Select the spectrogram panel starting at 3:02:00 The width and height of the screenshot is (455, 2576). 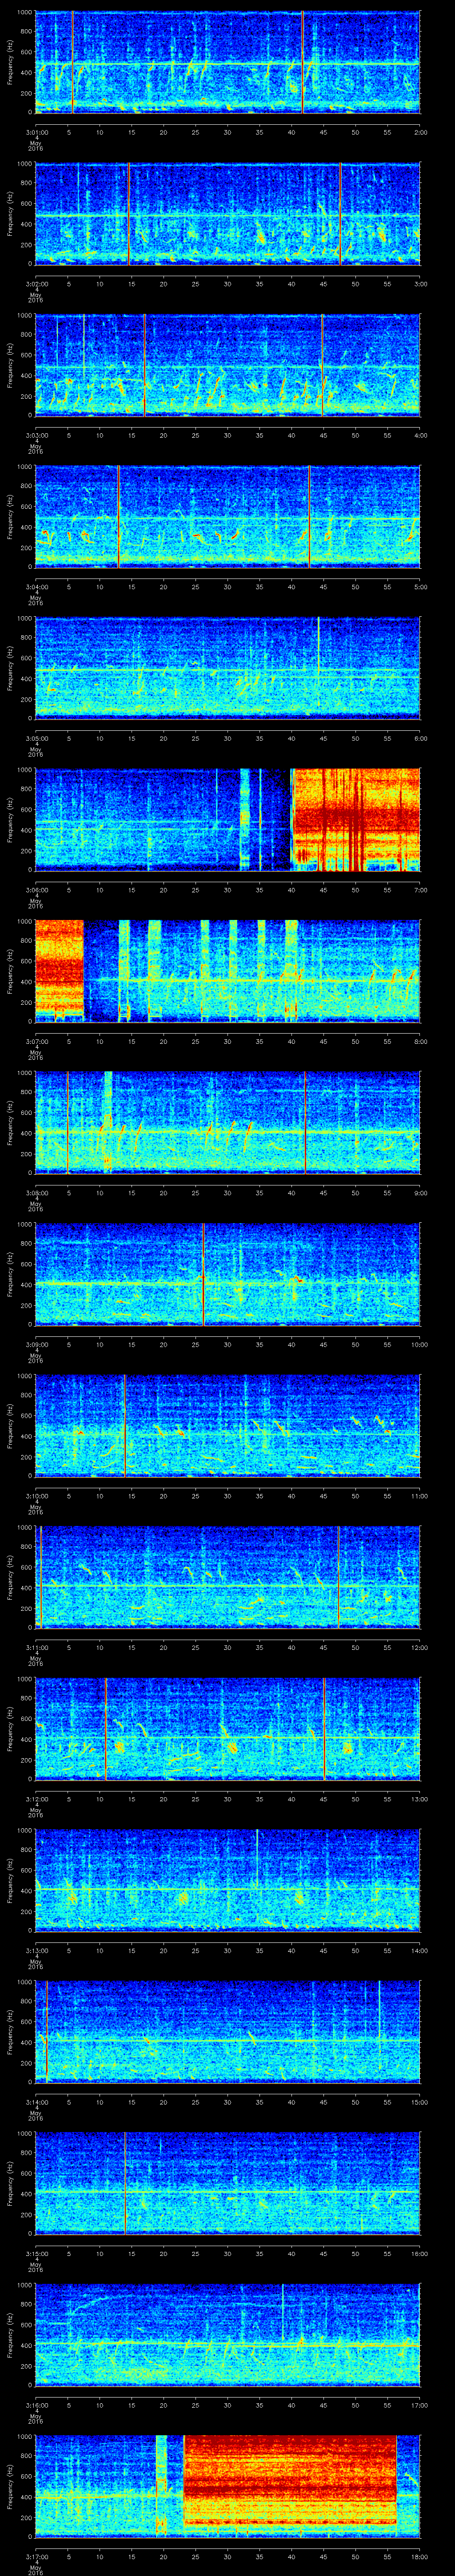(228, 214)
